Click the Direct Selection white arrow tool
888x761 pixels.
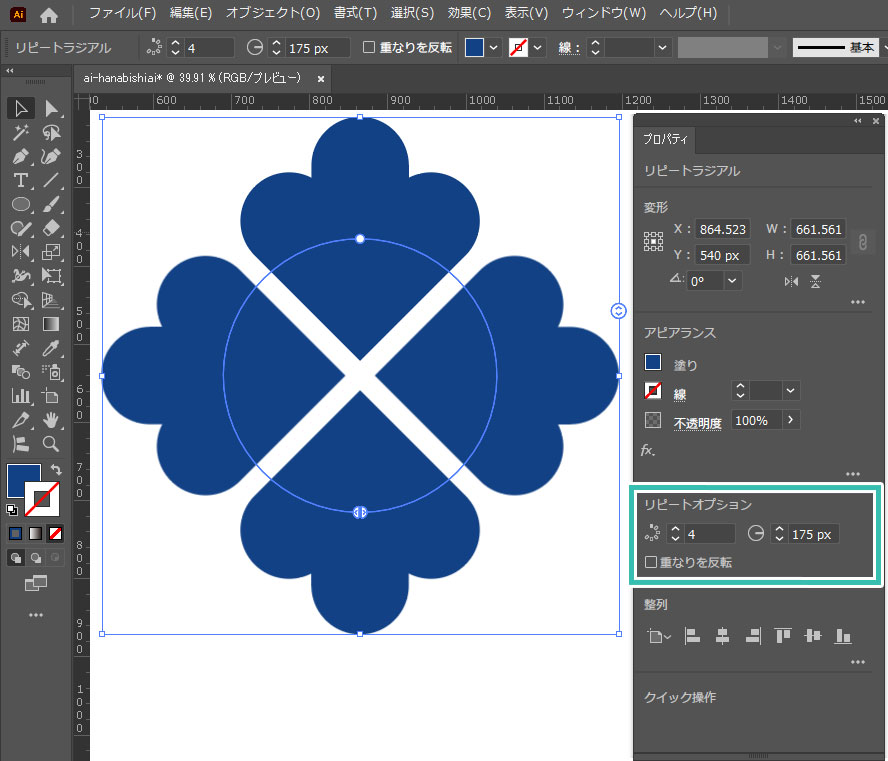click(50, 108)
